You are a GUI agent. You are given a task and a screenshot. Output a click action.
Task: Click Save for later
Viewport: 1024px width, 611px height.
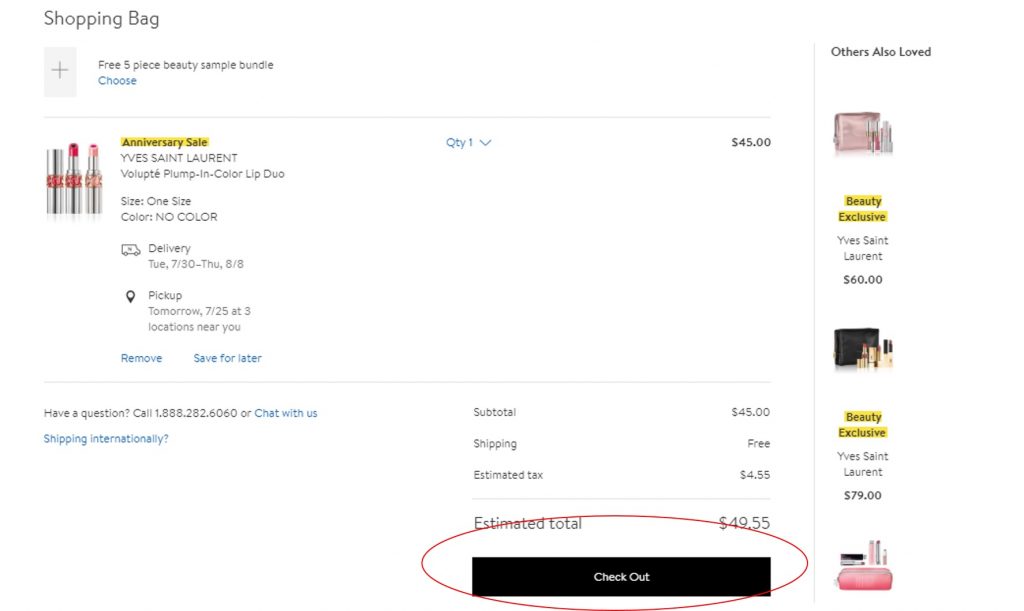coord(227,358)
